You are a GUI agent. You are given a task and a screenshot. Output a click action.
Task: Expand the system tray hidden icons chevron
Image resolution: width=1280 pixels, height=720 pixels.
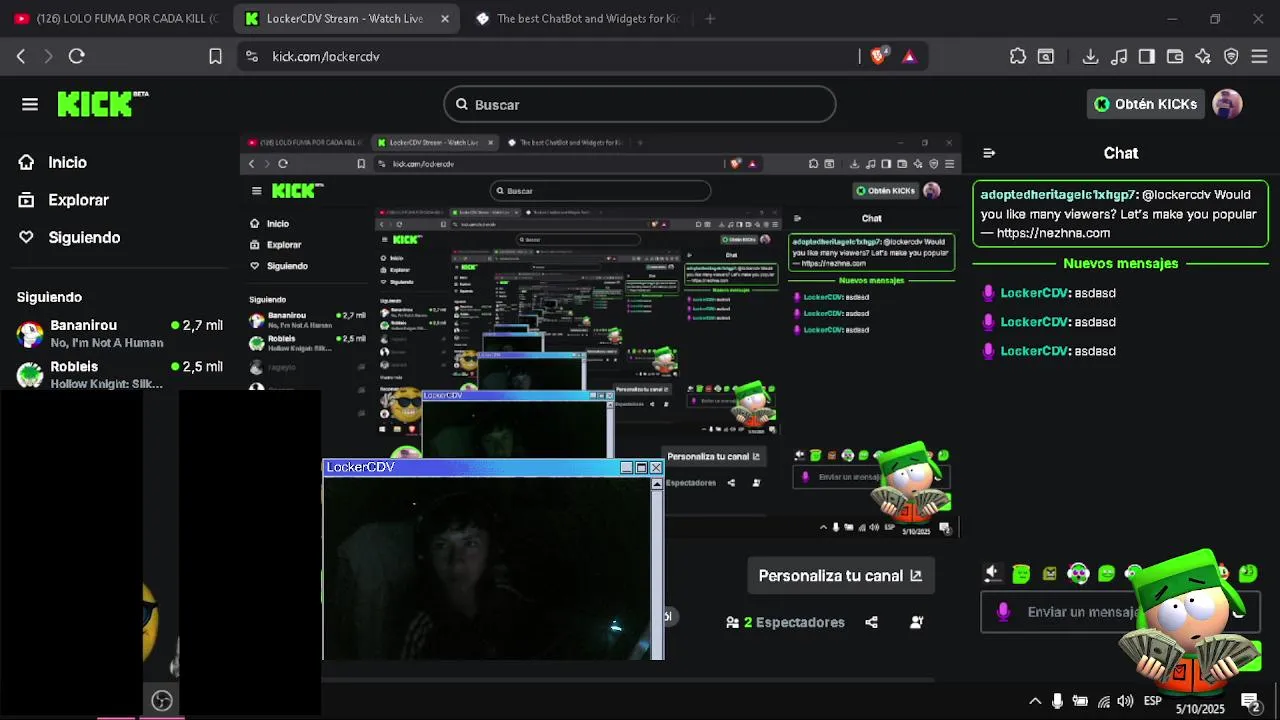pyautogui.click(x=1035, y=701)
